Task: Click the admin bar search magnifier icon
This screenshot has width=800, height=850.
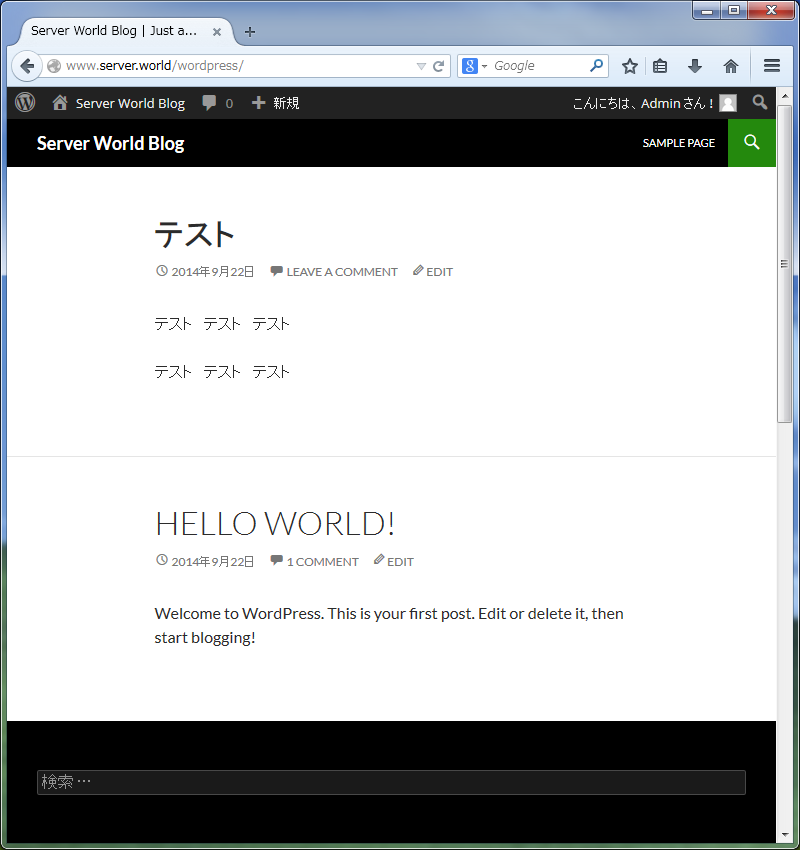Action: (760, 102)
